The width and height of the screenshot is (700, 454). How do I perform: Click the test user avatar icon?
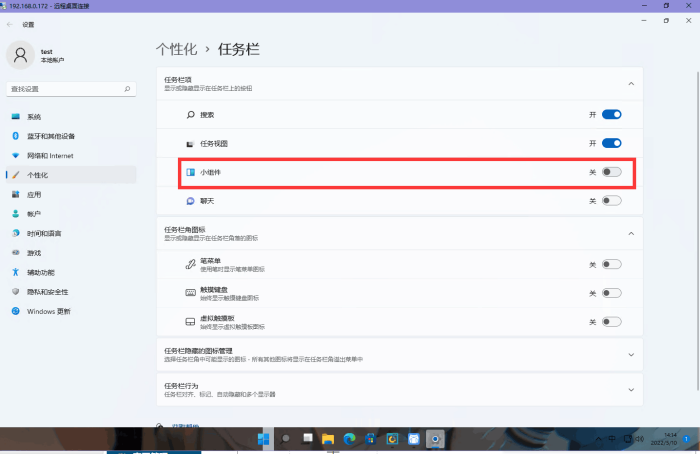coord(21,54)
